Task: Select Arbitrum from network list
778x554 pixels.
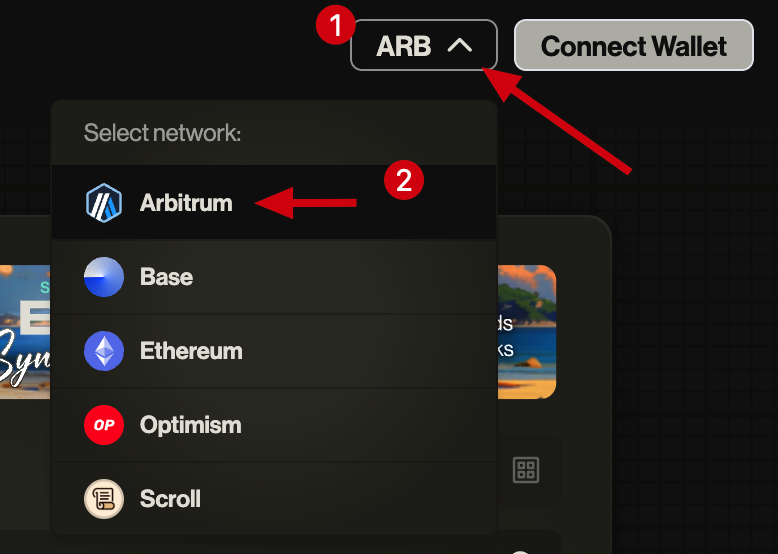Action: (x=274, y=202)
